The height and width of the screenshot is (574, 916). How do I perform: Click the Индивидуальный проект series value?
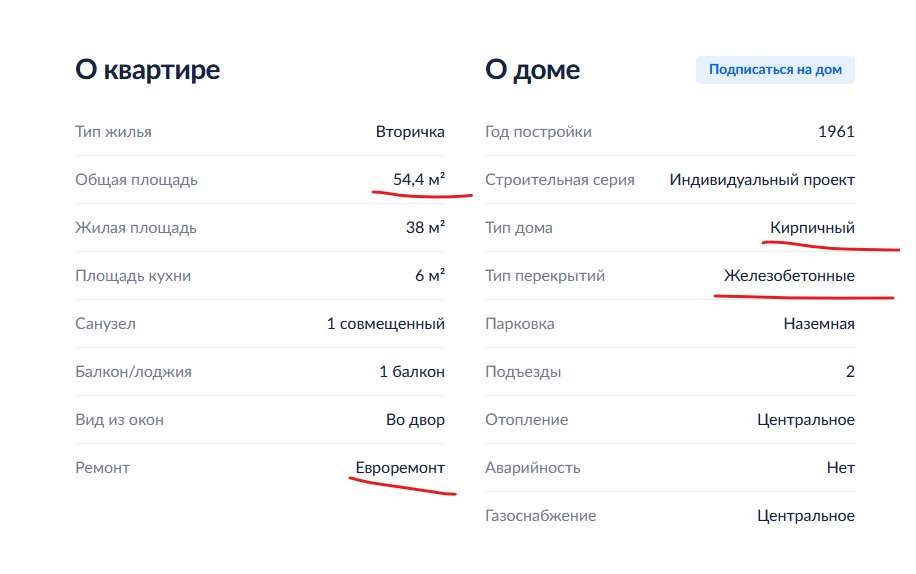pyautogui.click(x=762, y=180)
